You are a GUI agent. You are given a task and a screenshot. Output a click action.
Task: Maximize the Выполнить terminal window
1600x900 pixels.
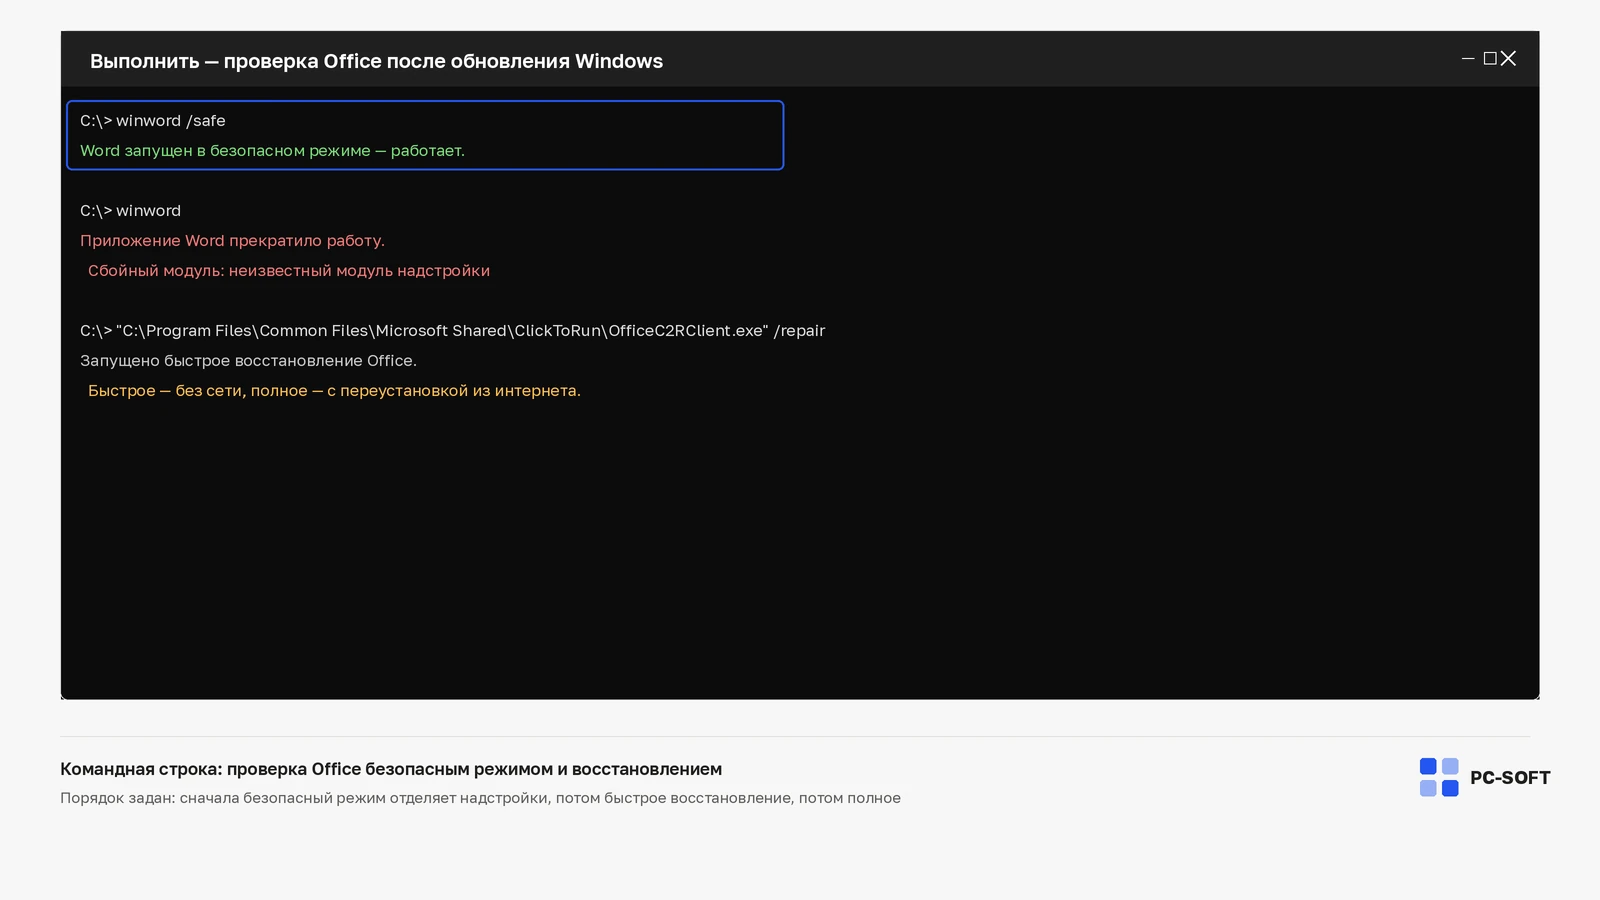1490,59
